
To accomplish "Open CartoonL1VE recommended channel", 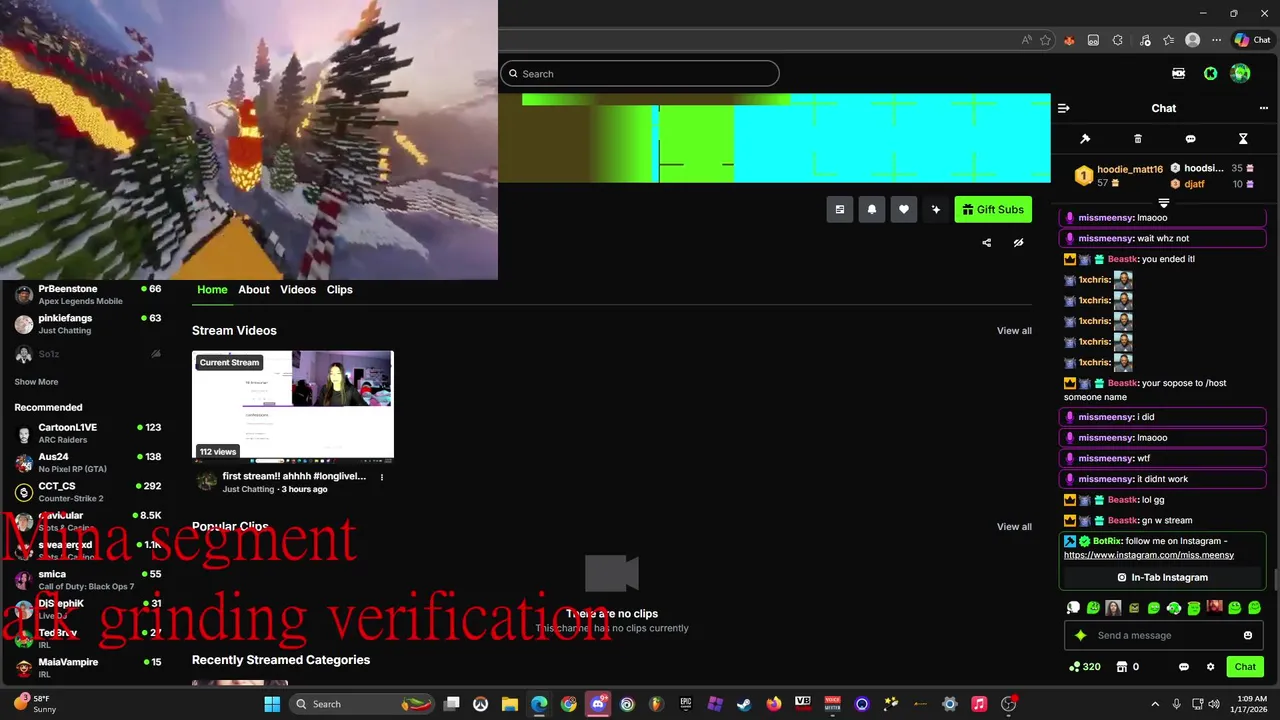I will click(88, 433).
